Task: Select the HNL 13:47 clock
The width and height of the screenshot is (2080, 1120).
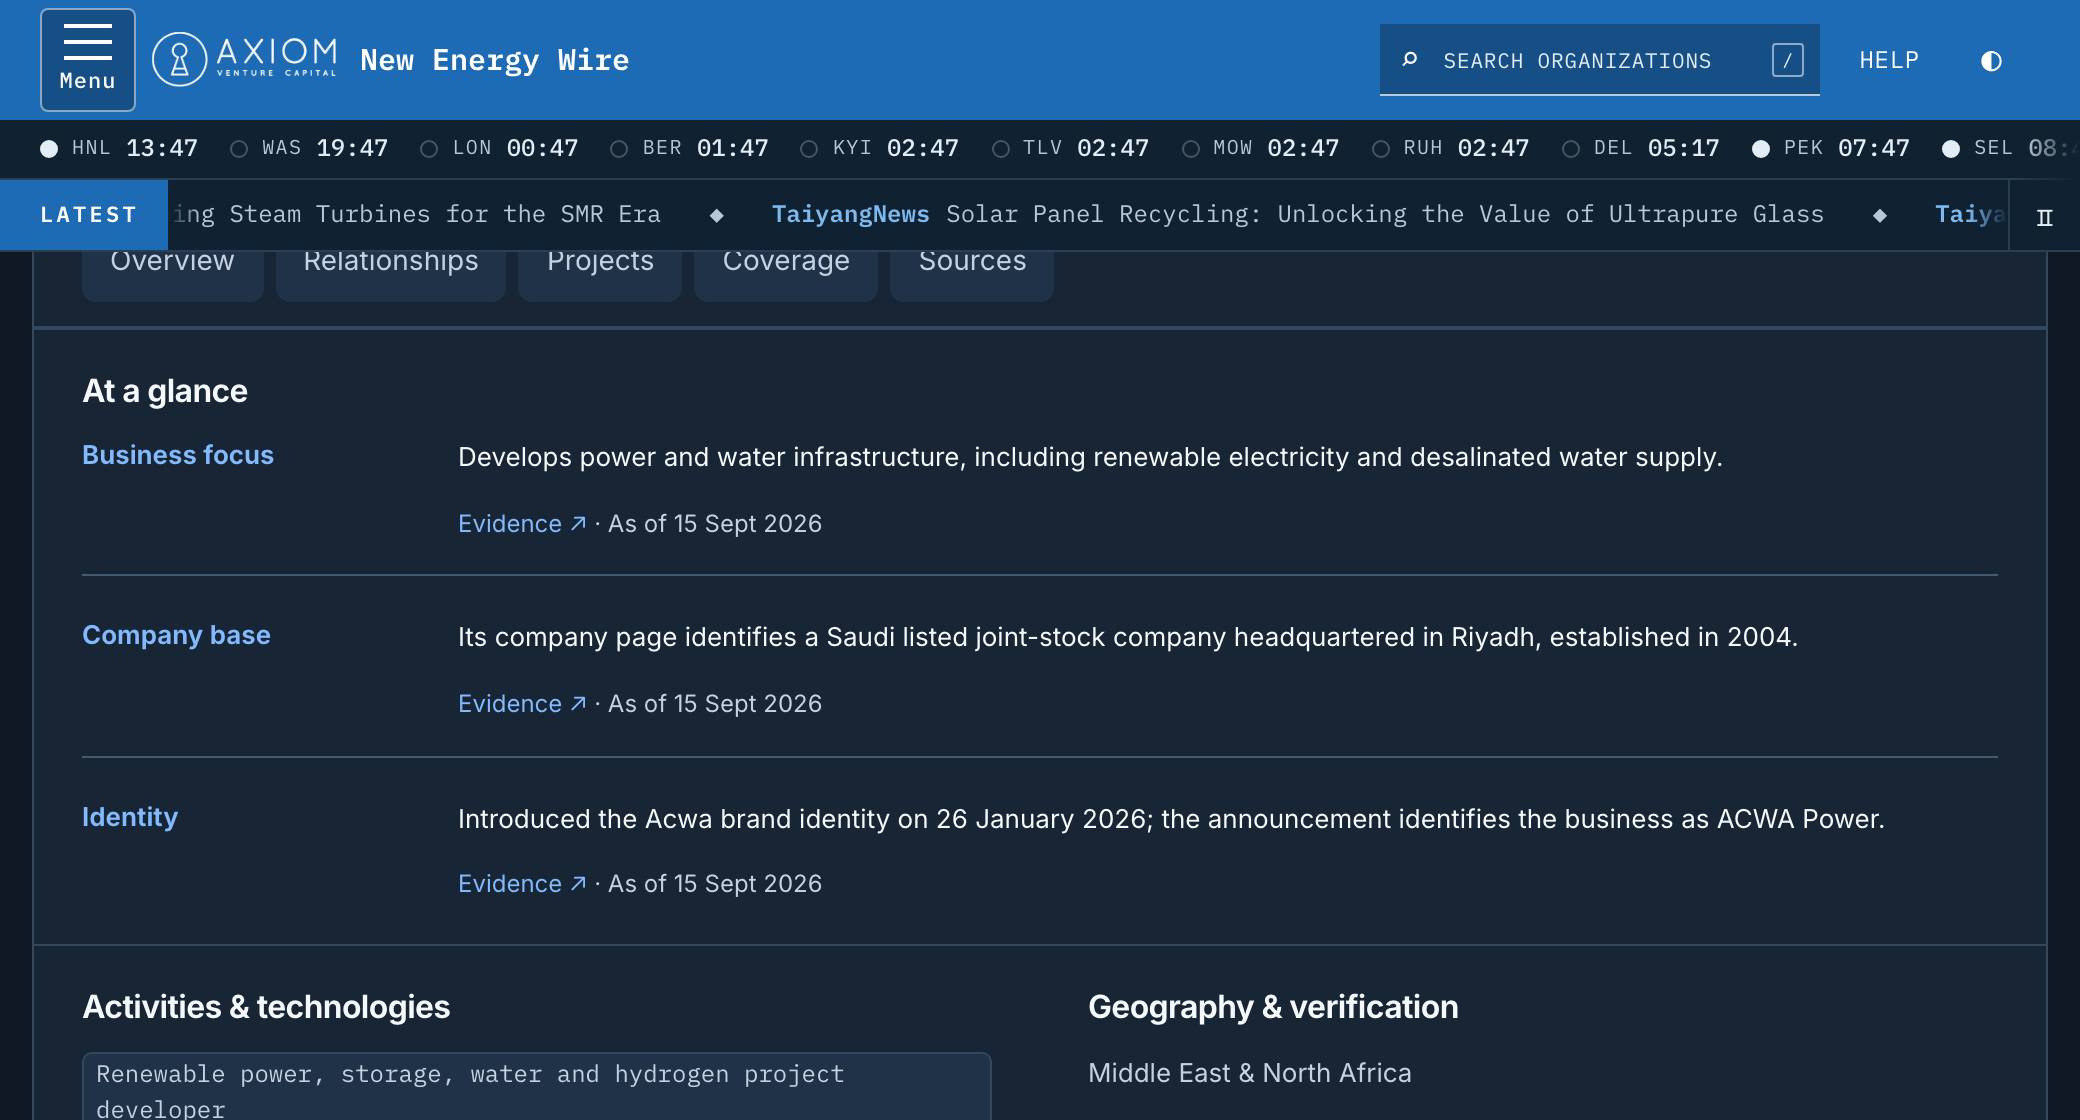Action: pos(119,149)
